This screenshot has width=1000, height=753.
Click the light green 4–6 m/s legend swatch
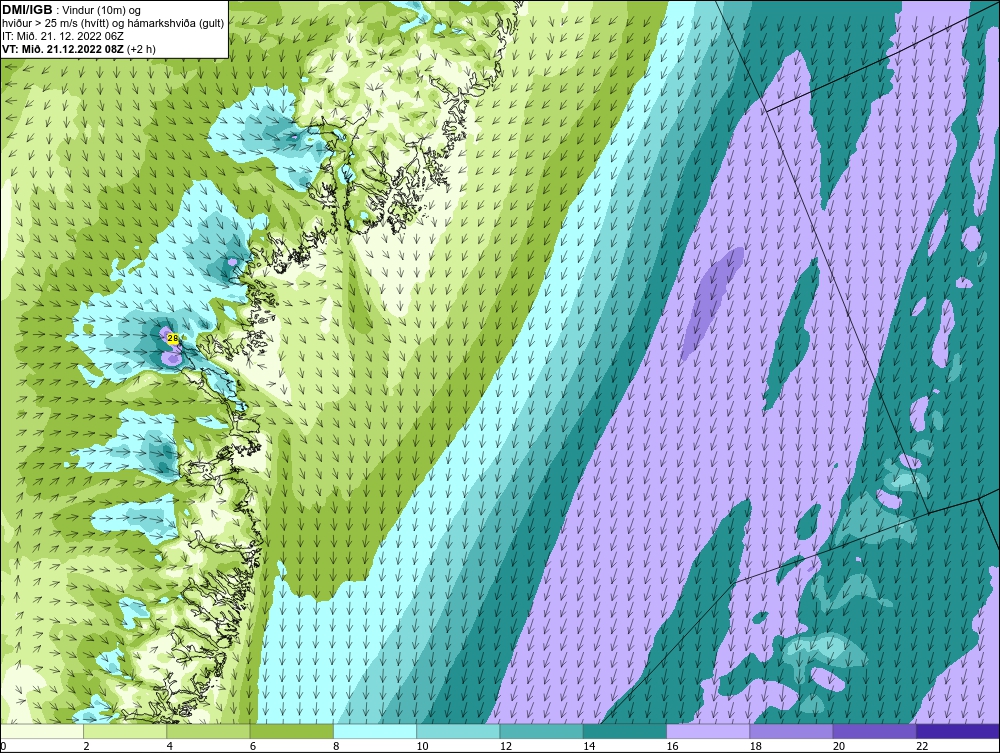209,731
